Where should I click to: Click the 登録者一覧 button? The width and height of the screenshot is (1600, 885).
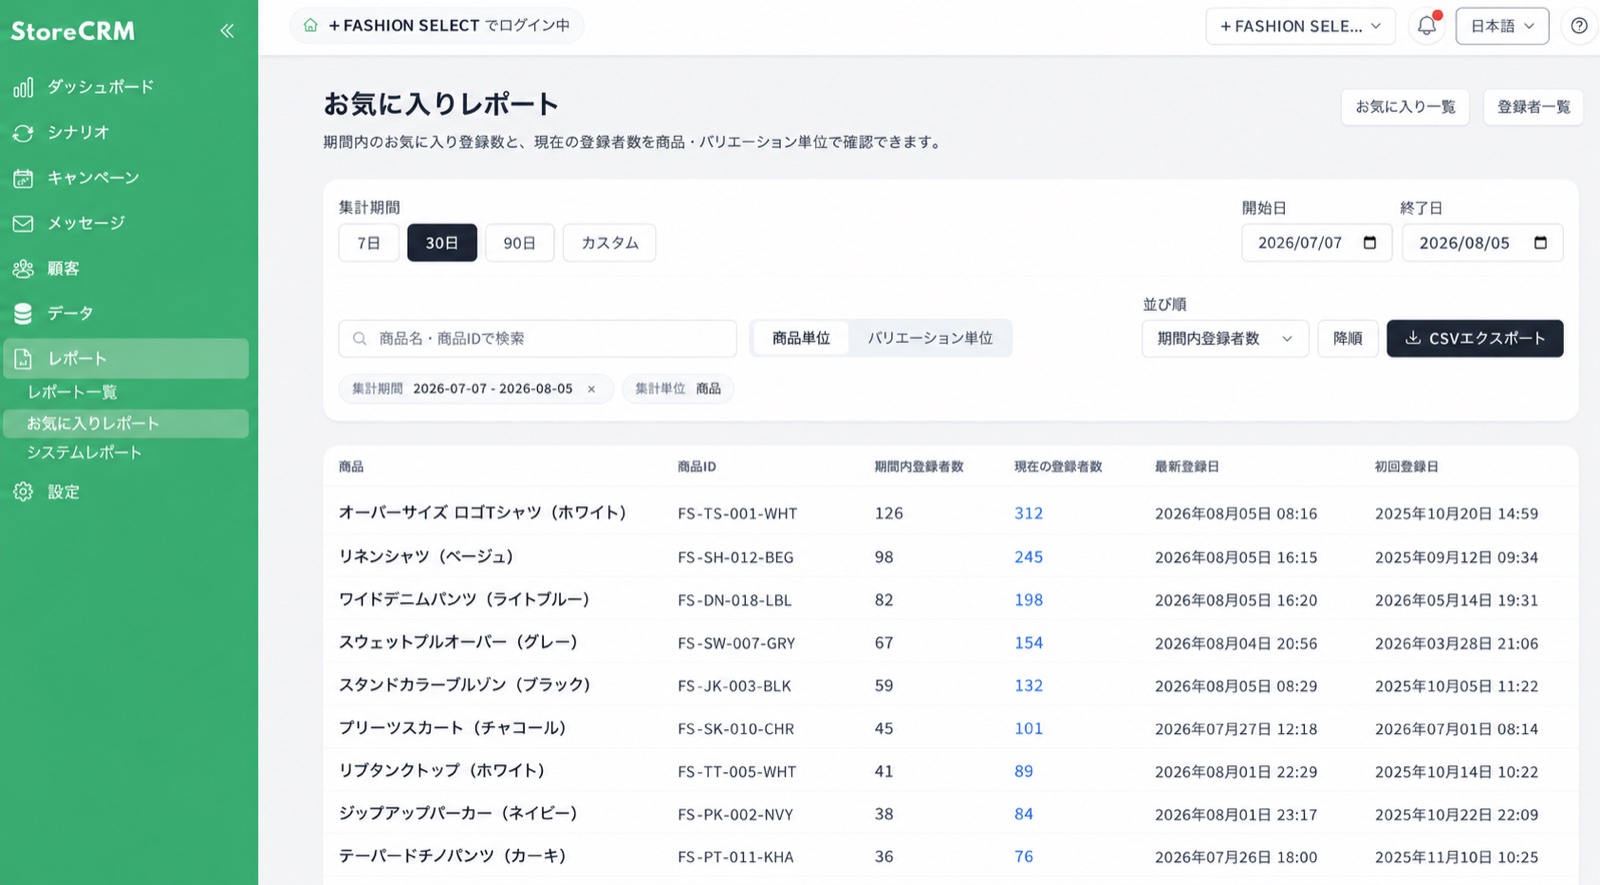[x=1533, y=107]
